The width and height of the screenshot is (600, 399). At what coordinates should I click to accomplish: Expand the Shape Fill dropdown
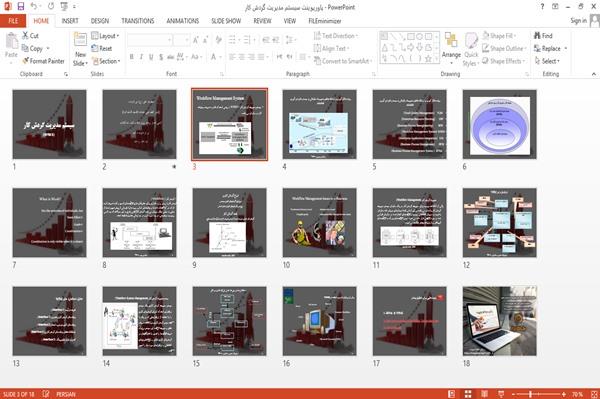point(499,36)
